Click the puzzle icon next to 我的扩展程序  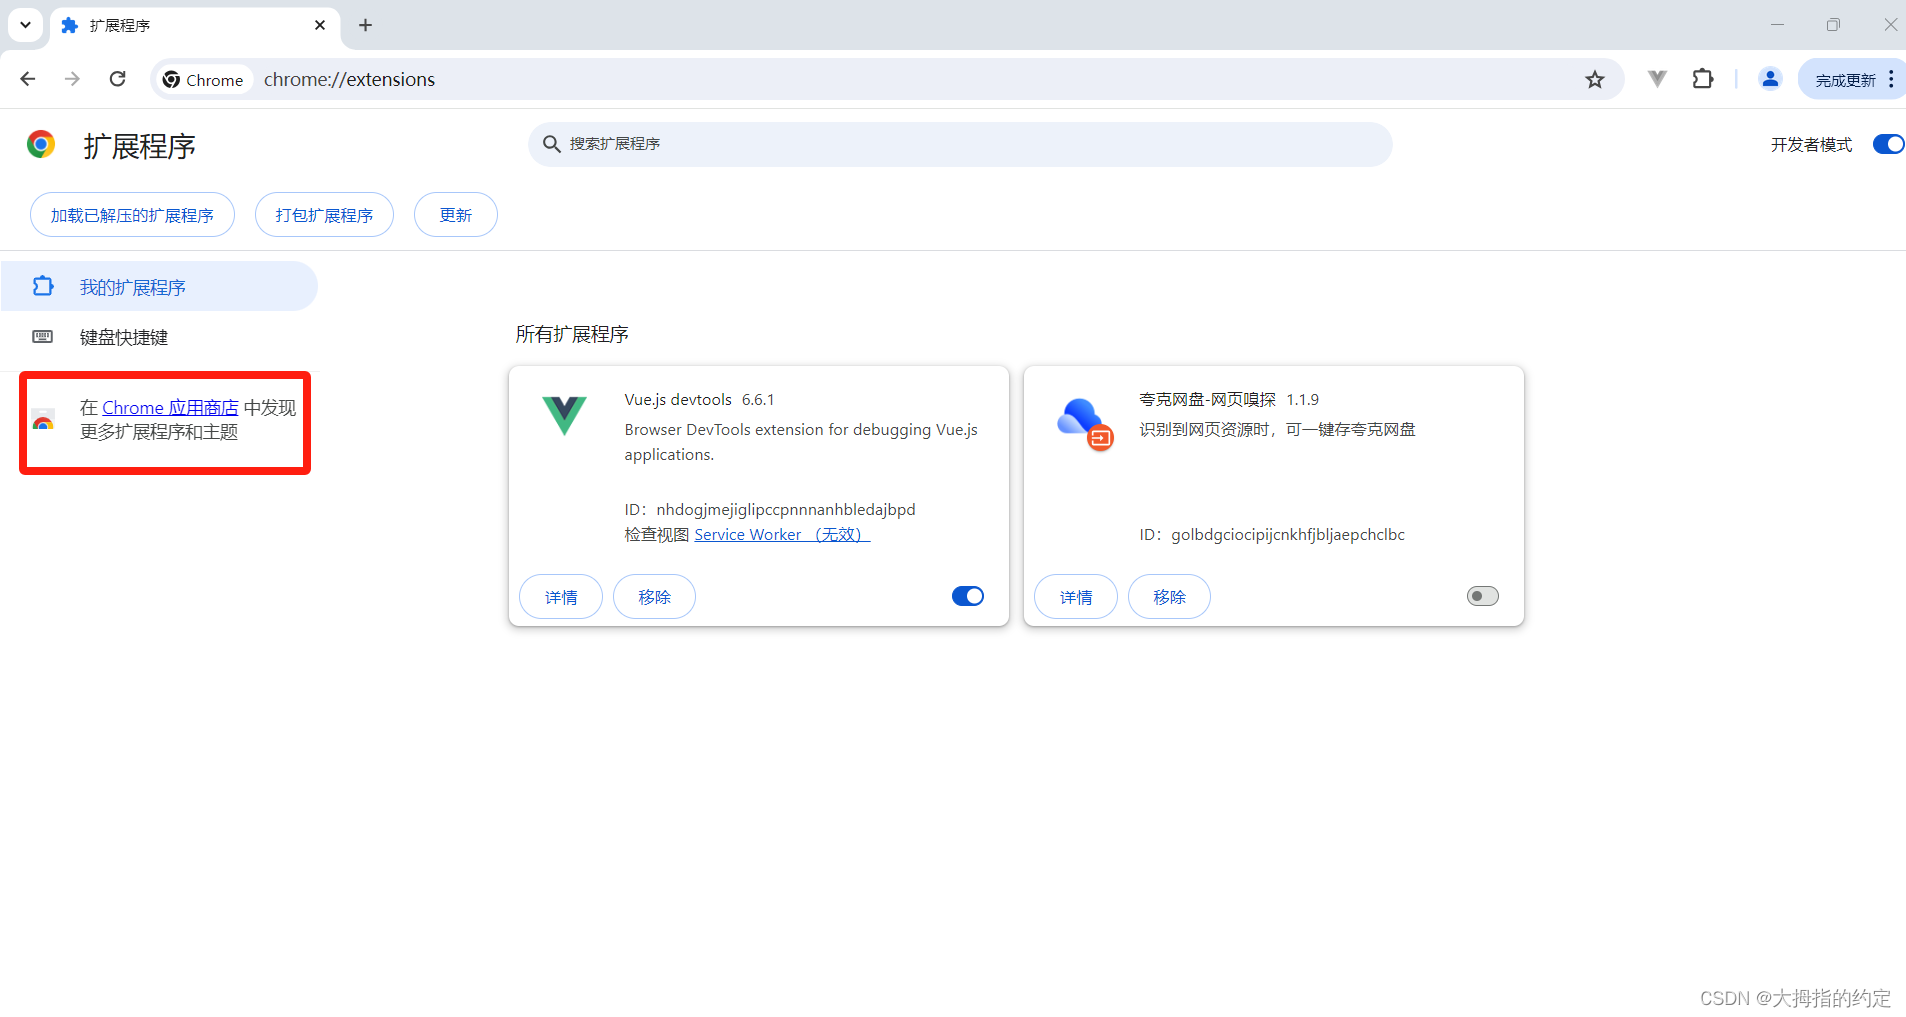[x=42, y=287]
